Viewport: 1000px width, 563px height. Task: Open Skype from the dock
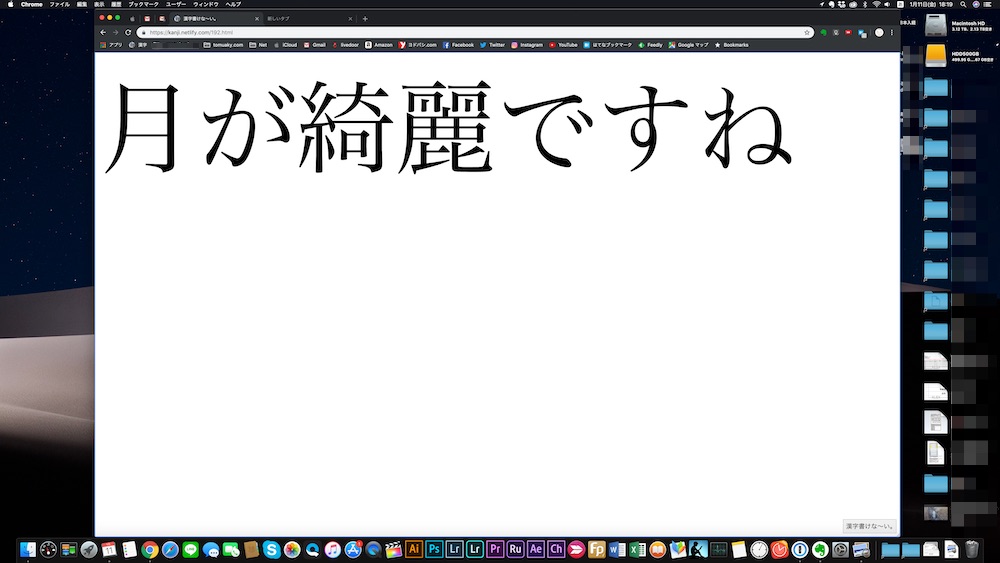pos(271,549)
